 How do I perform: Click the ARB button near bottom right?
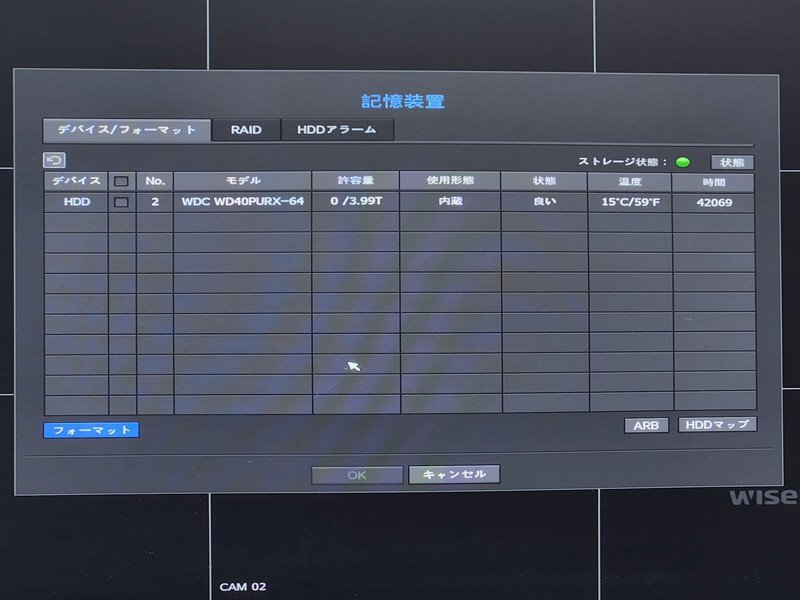pyautogui.click(x=648, y=423)
